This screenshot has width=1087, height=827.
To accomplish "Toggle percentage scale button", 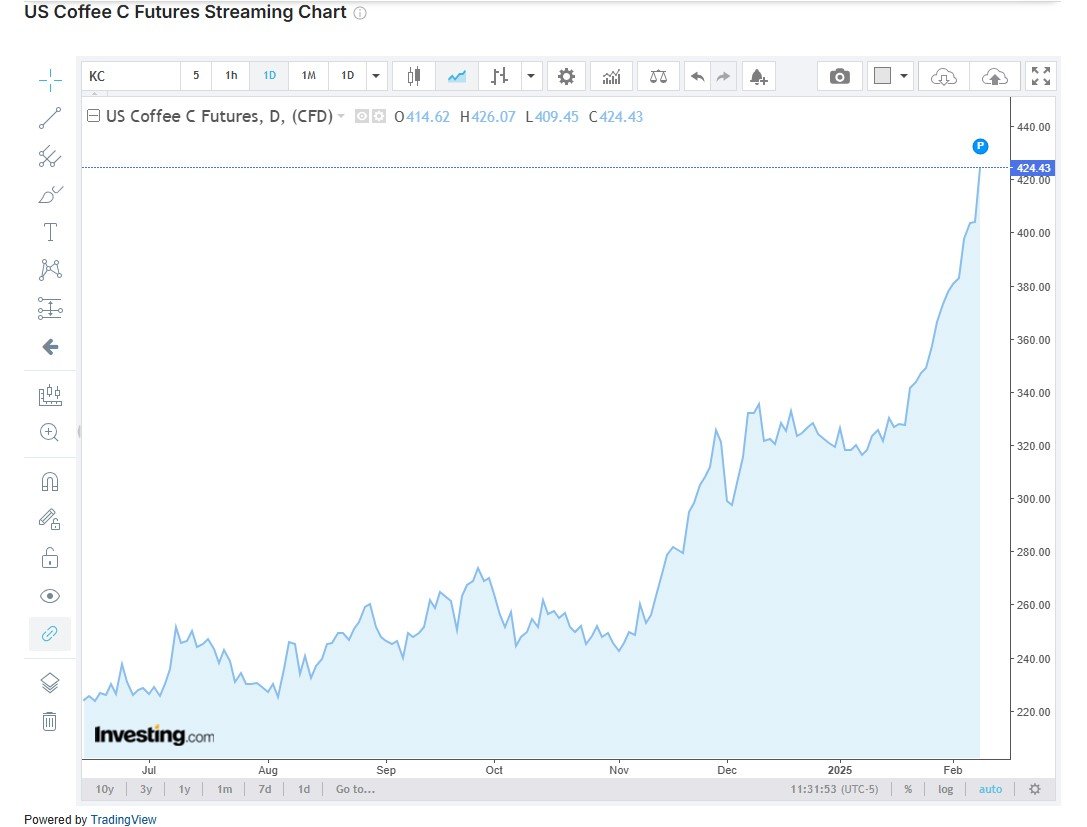I will [908, 789].
